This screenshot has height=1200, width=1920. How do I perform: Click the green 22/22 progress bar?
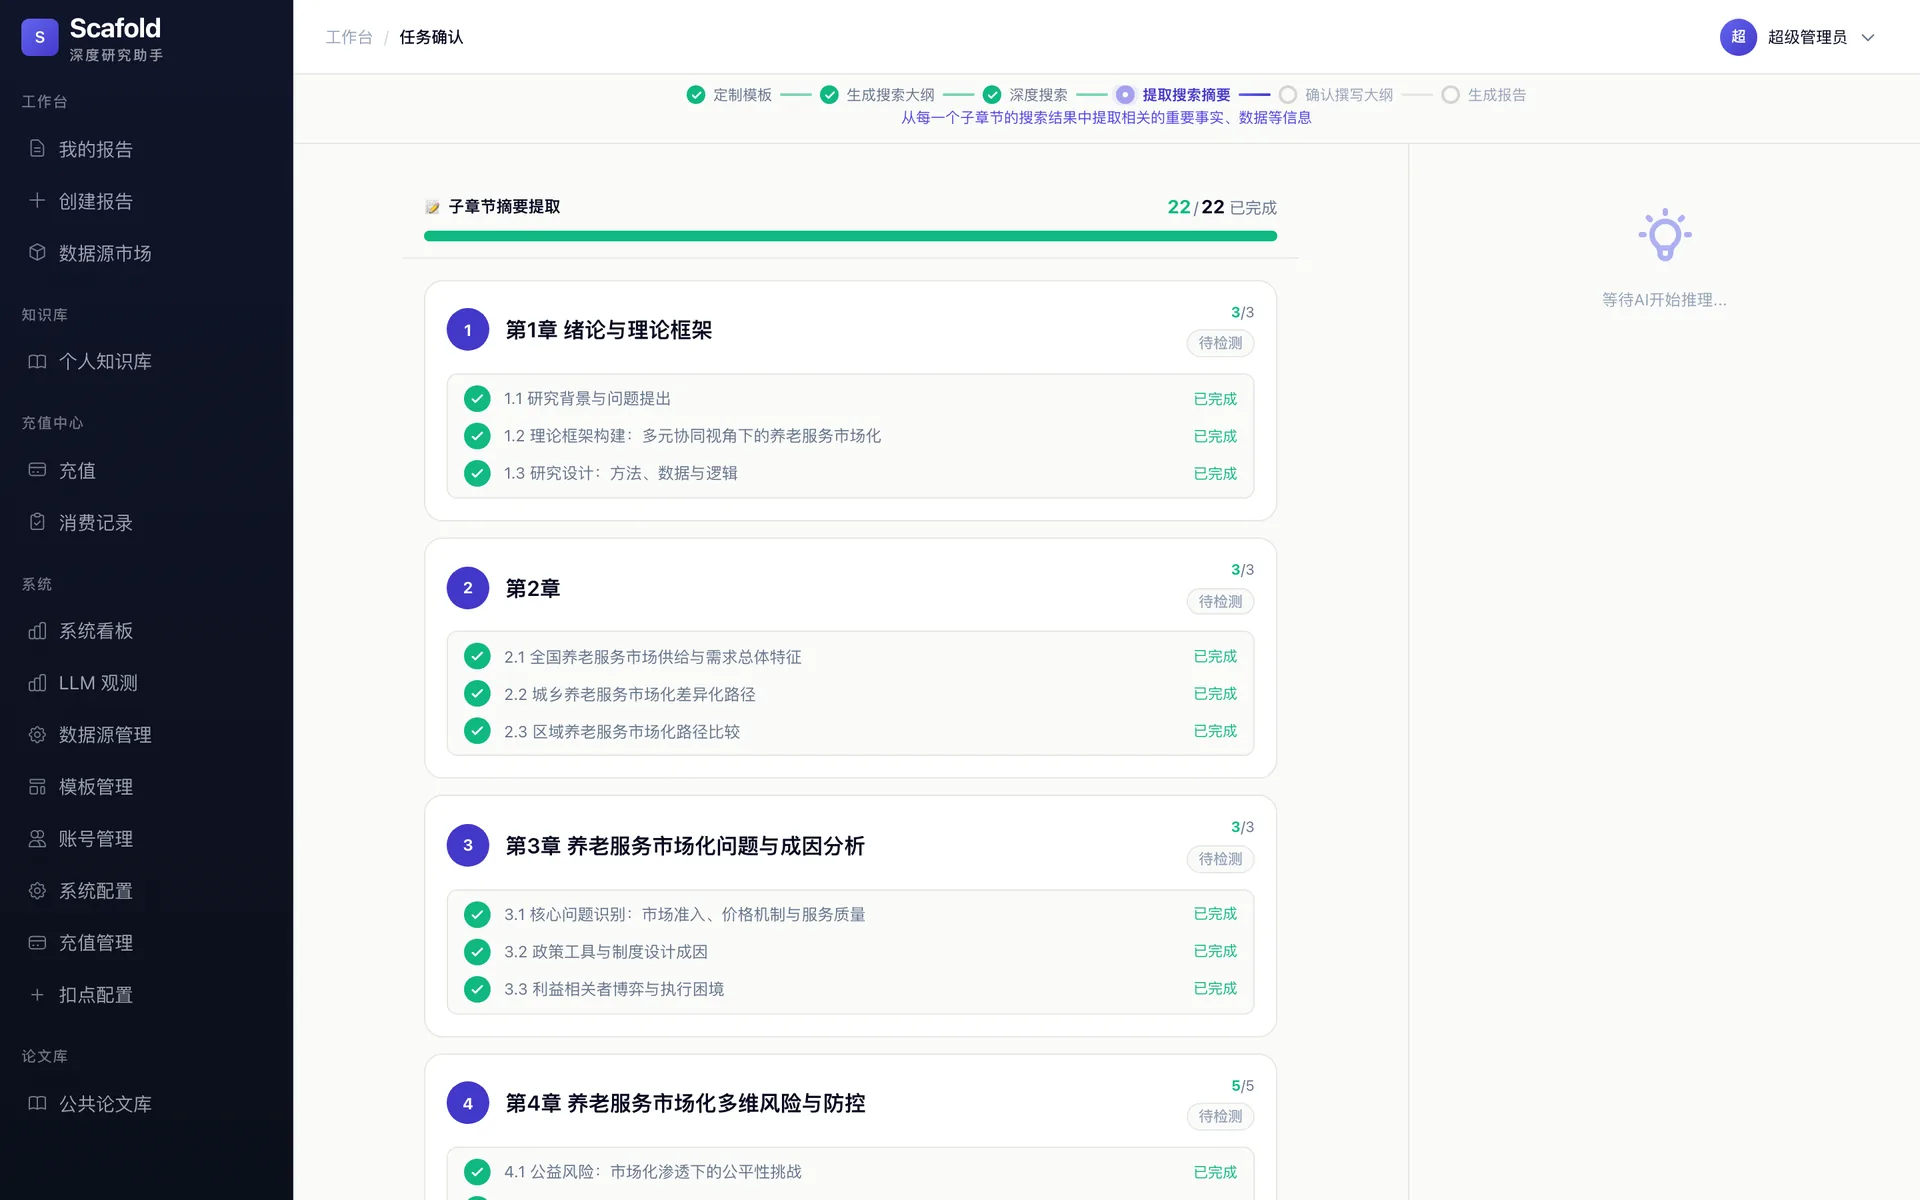click(850, 236)
